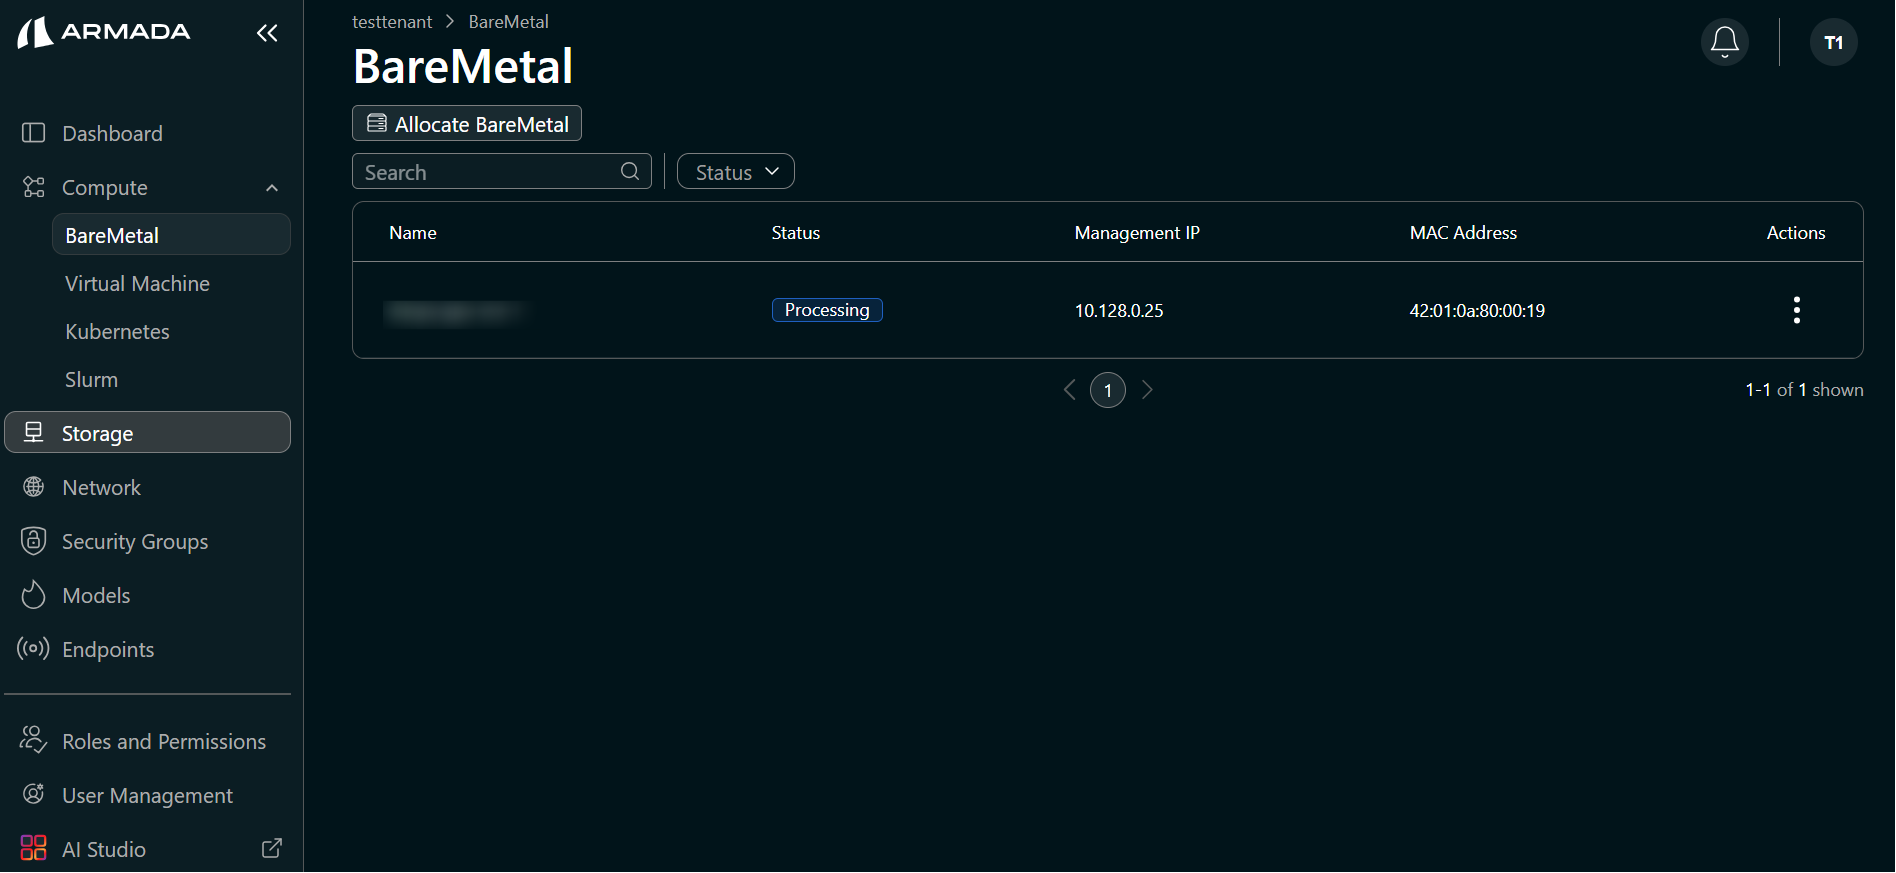The height and width of the screenshot is (873, 1896).
Task: Open Slurm section
Action: (x=171, y=379)
